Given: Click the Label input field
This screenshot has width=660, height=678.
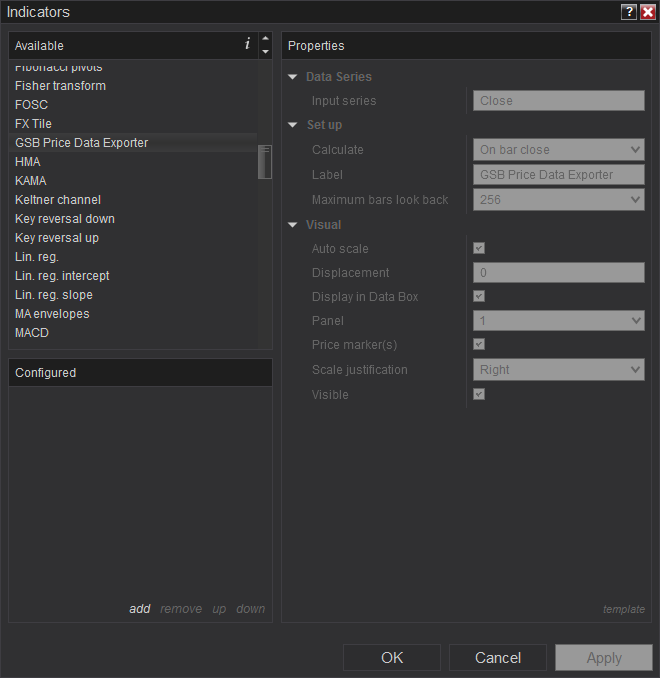Looking at the screenshot, I should pyautogui.click(x=558, y=175).
